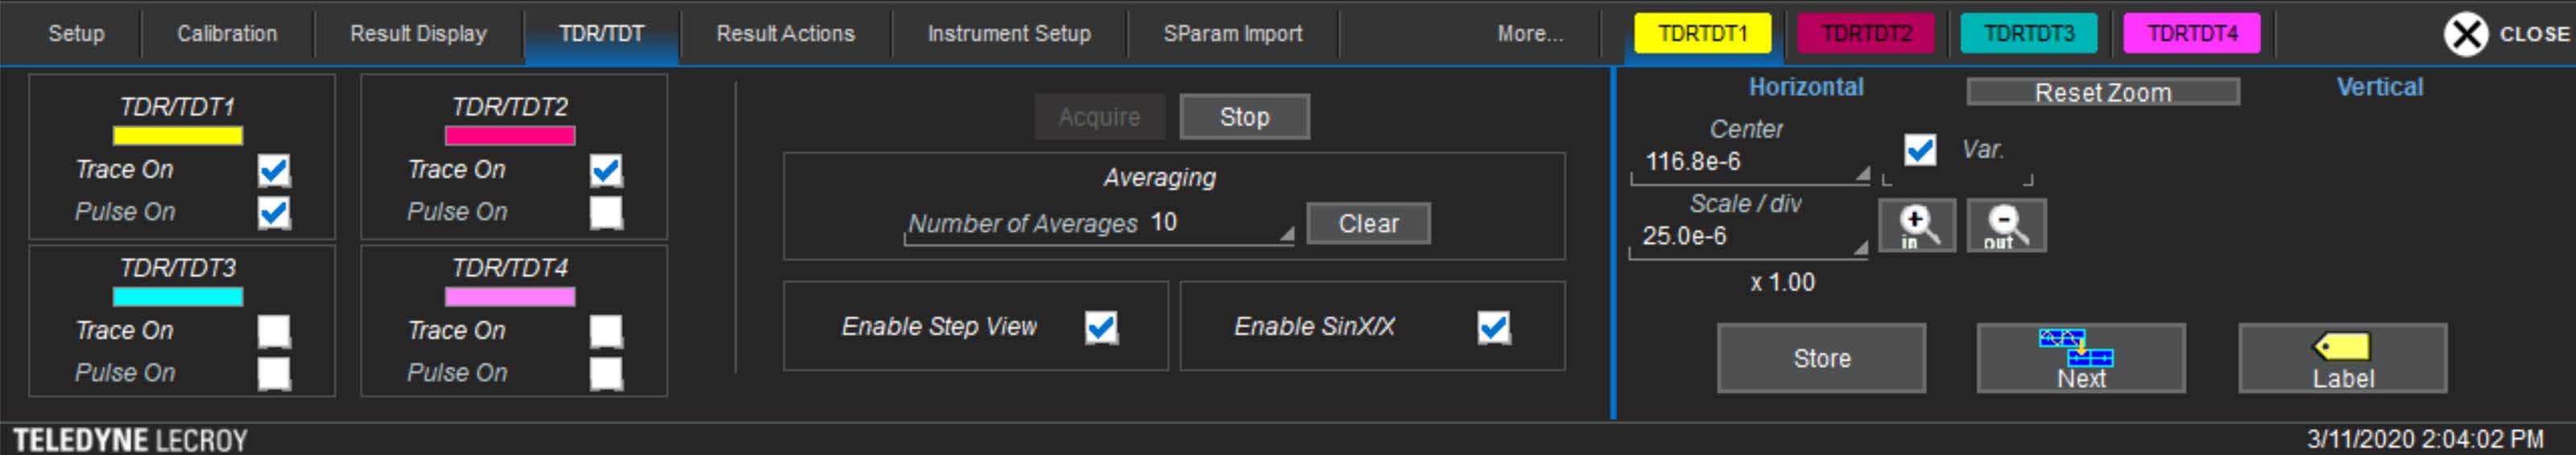Open the More... tabs overflow menu
Image resolution: width=2576 pixels, height=455 pixels.
(1529, 33)
